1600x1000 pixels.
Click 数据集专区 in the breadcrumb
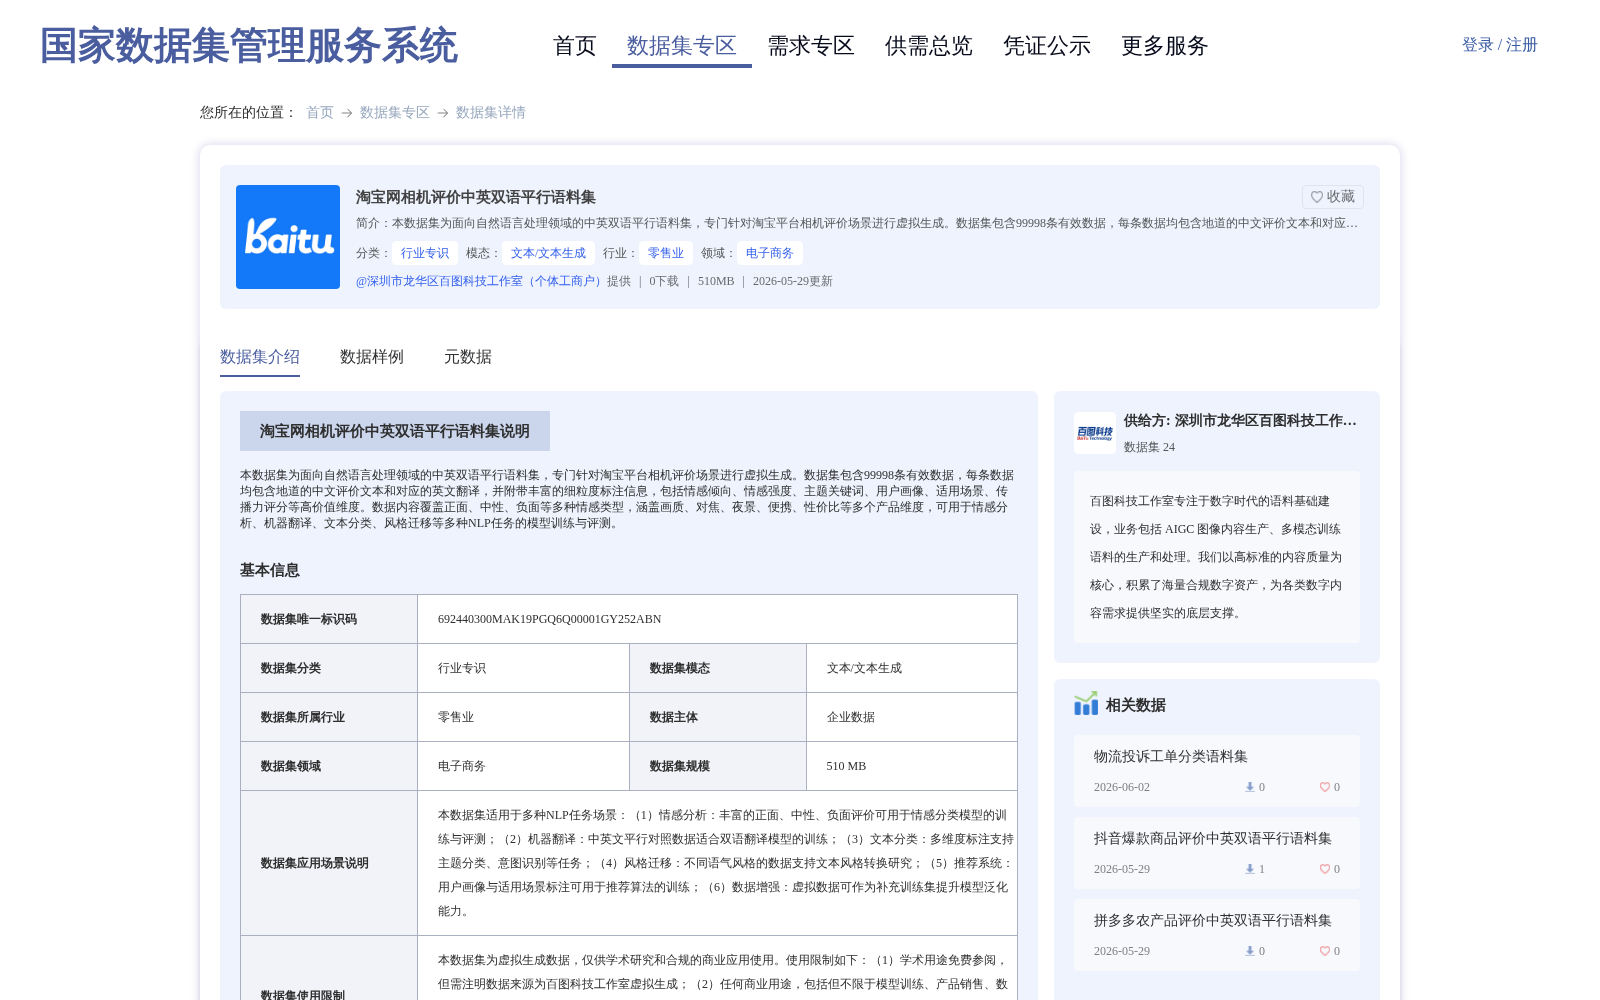pyautogui.click(x=395, y=112)
